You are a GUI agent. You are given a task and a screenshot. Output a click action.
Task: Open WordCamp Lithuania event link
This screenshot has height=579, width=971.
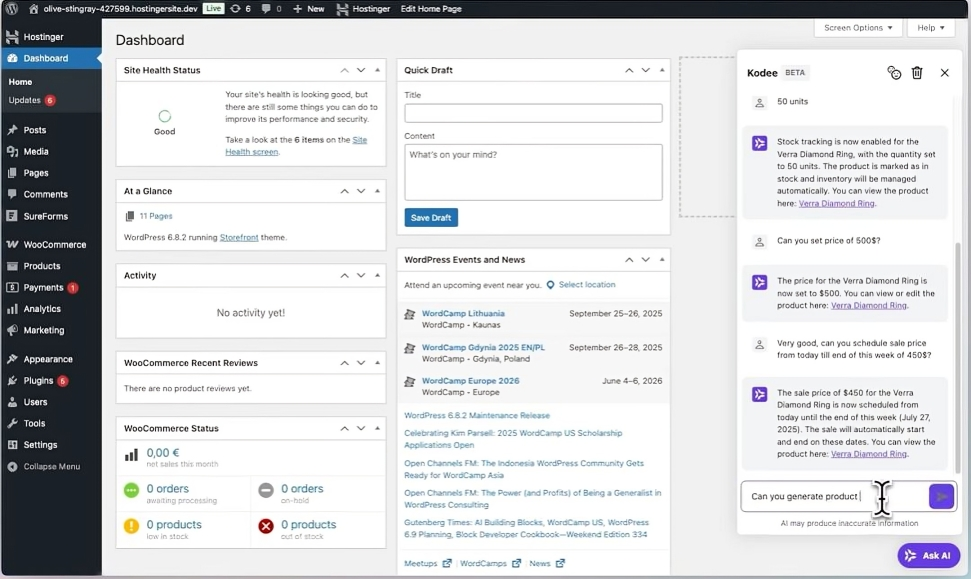(x=463, y=313)
